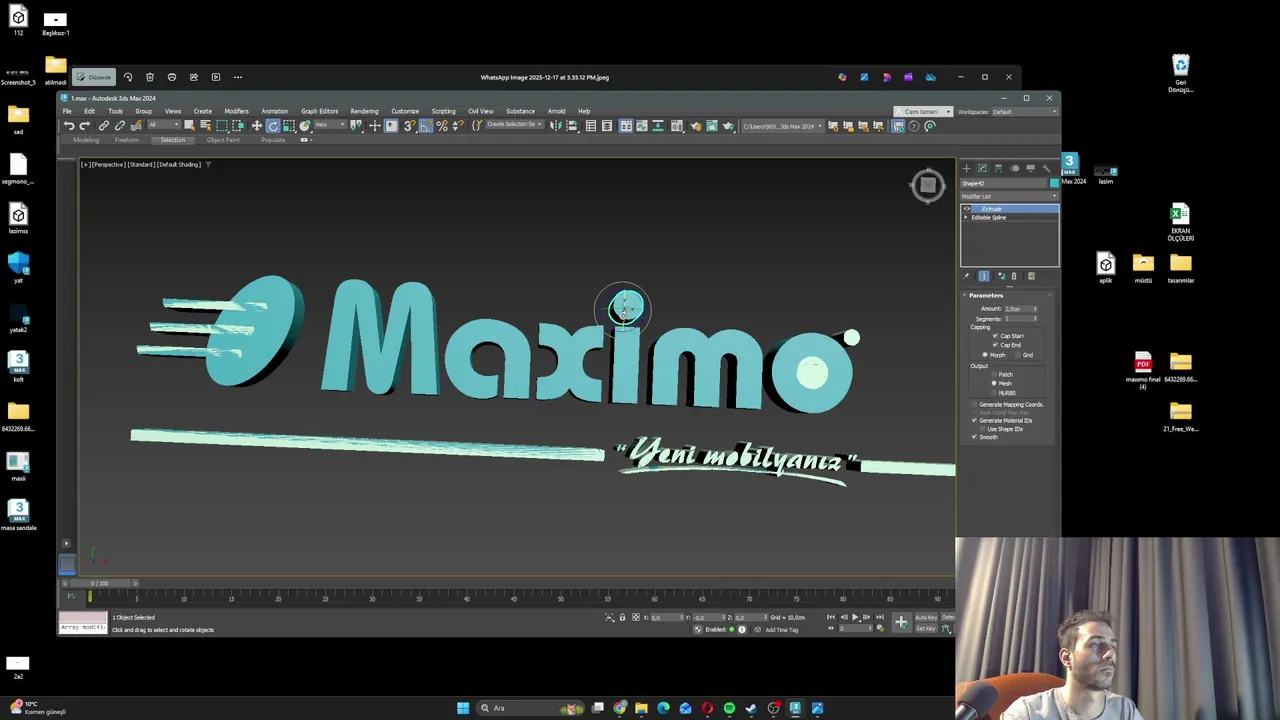
Task: Toggle the Angle Snap button
Action: [x=425, y=126]
